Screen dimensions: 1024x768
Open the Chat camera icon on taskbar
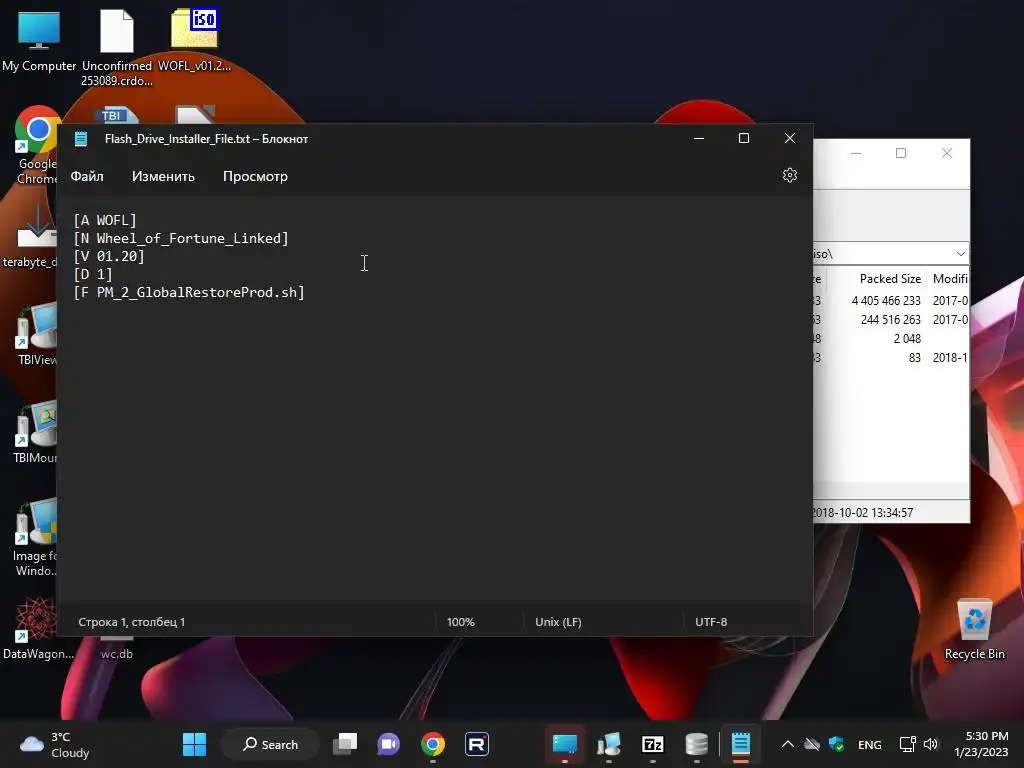(x=389, y=744)
